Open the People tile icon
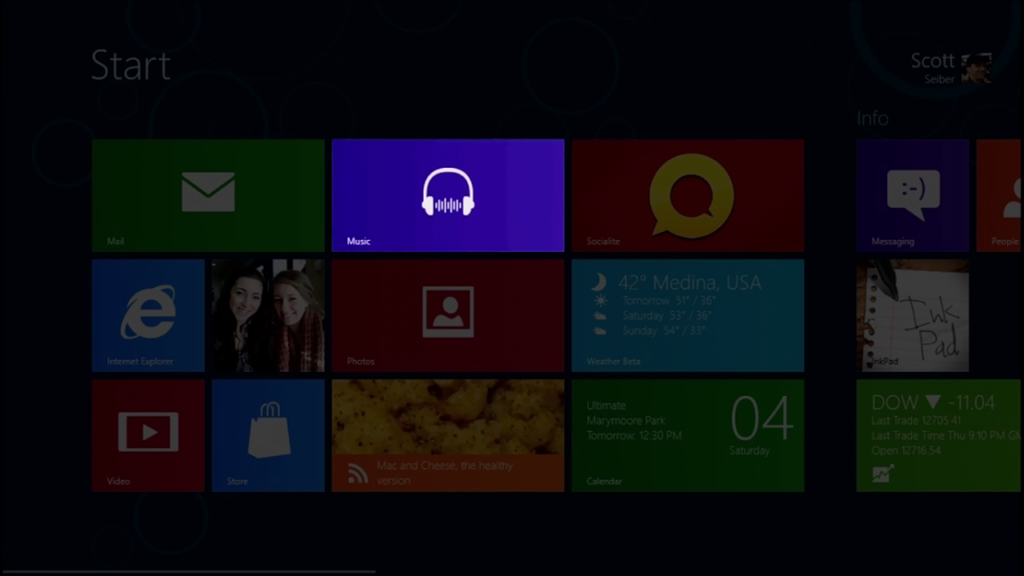Image resolution: width=1024 pixels, height=576 pixels. 1012,198
